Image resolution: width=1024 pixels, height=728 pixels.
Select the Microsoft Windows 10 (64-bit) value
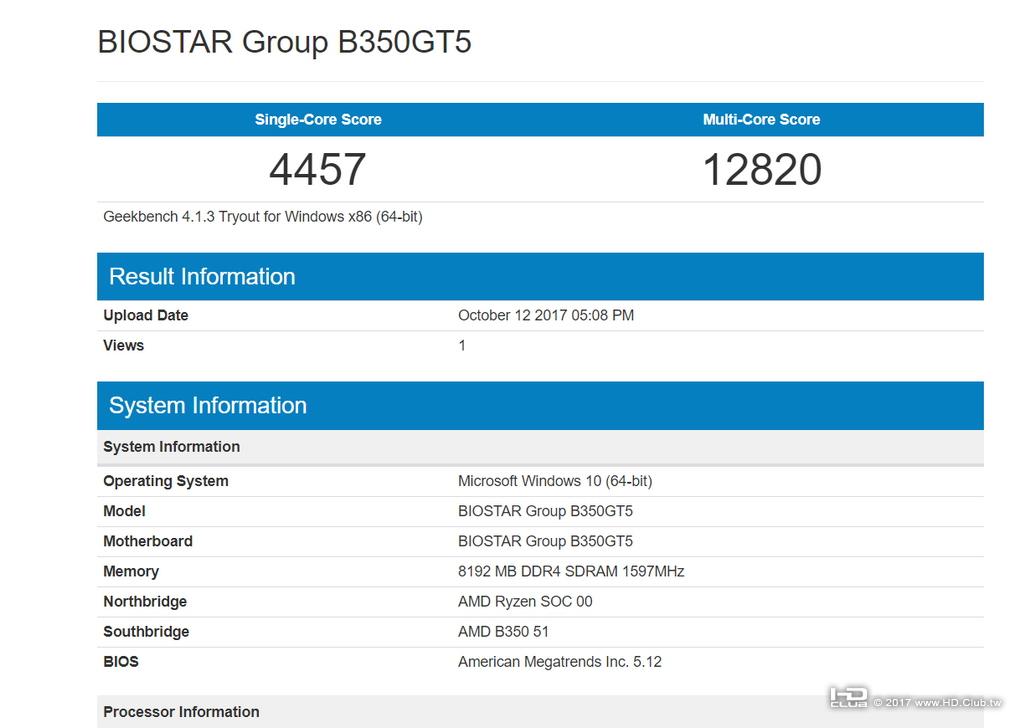[555, 481]
